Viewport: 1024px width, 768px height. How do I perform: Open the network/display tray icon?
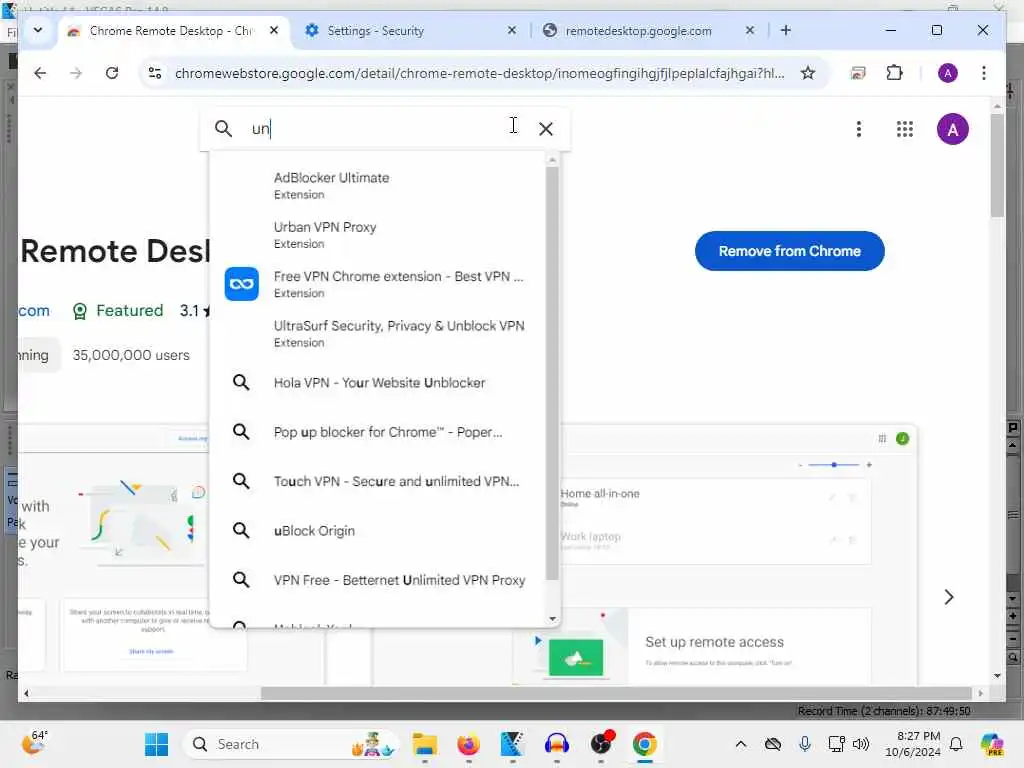836,744
